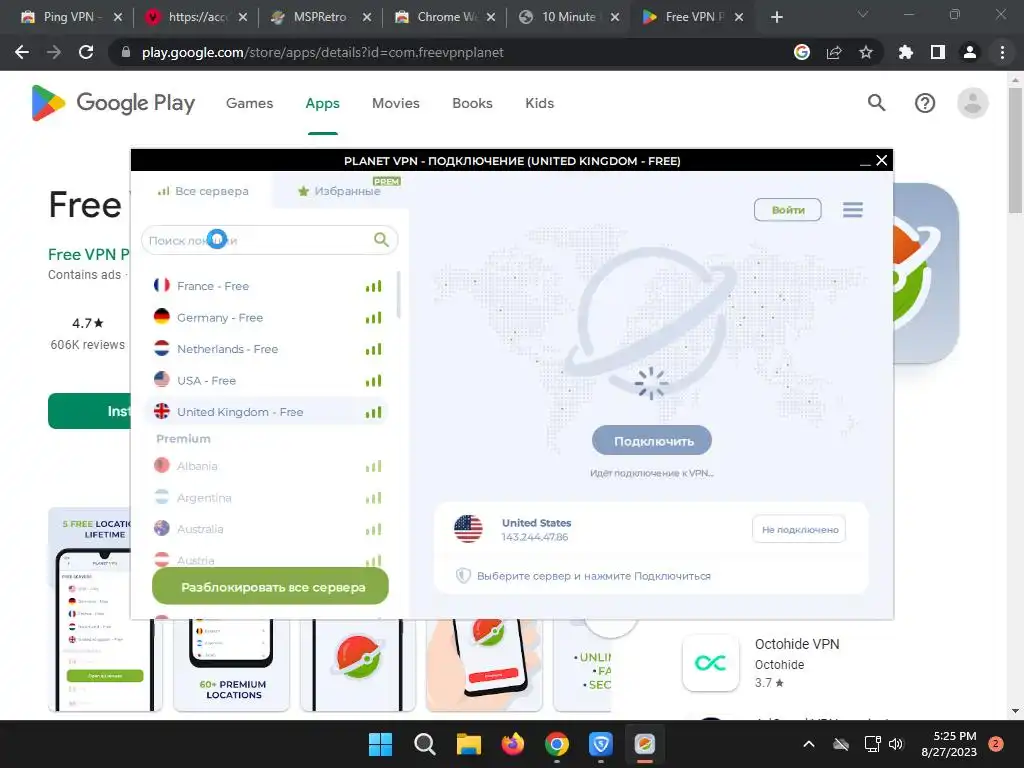Viewport: 1024px width, 768px height.
Task: Click the Войти login button
Action: tap(788, 210)
